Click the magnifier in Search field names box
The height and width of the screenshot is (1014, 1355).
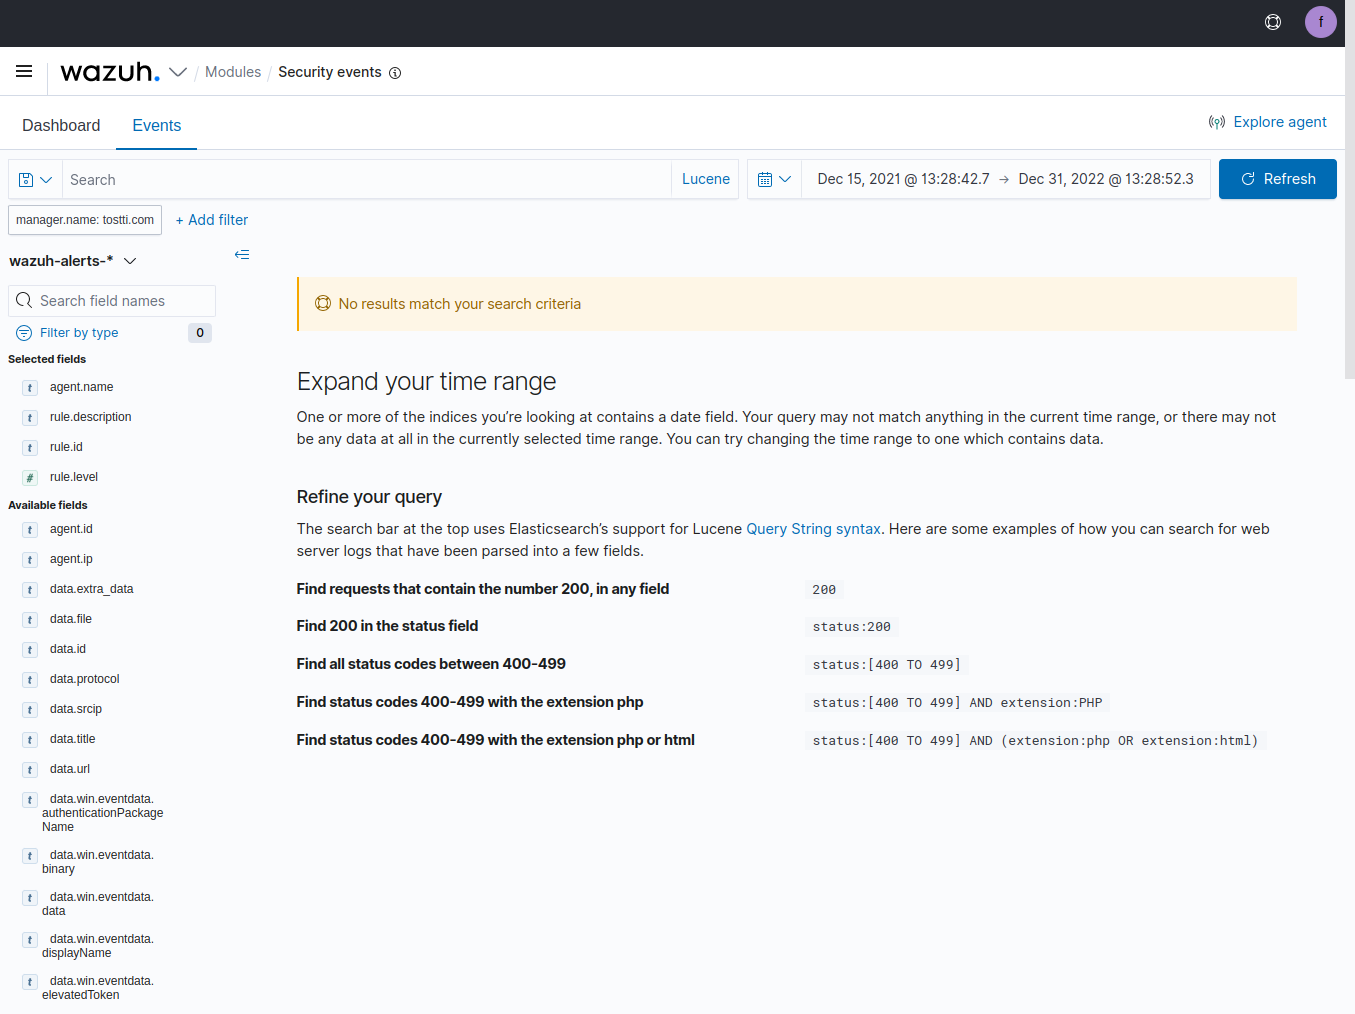coord(24,300)
